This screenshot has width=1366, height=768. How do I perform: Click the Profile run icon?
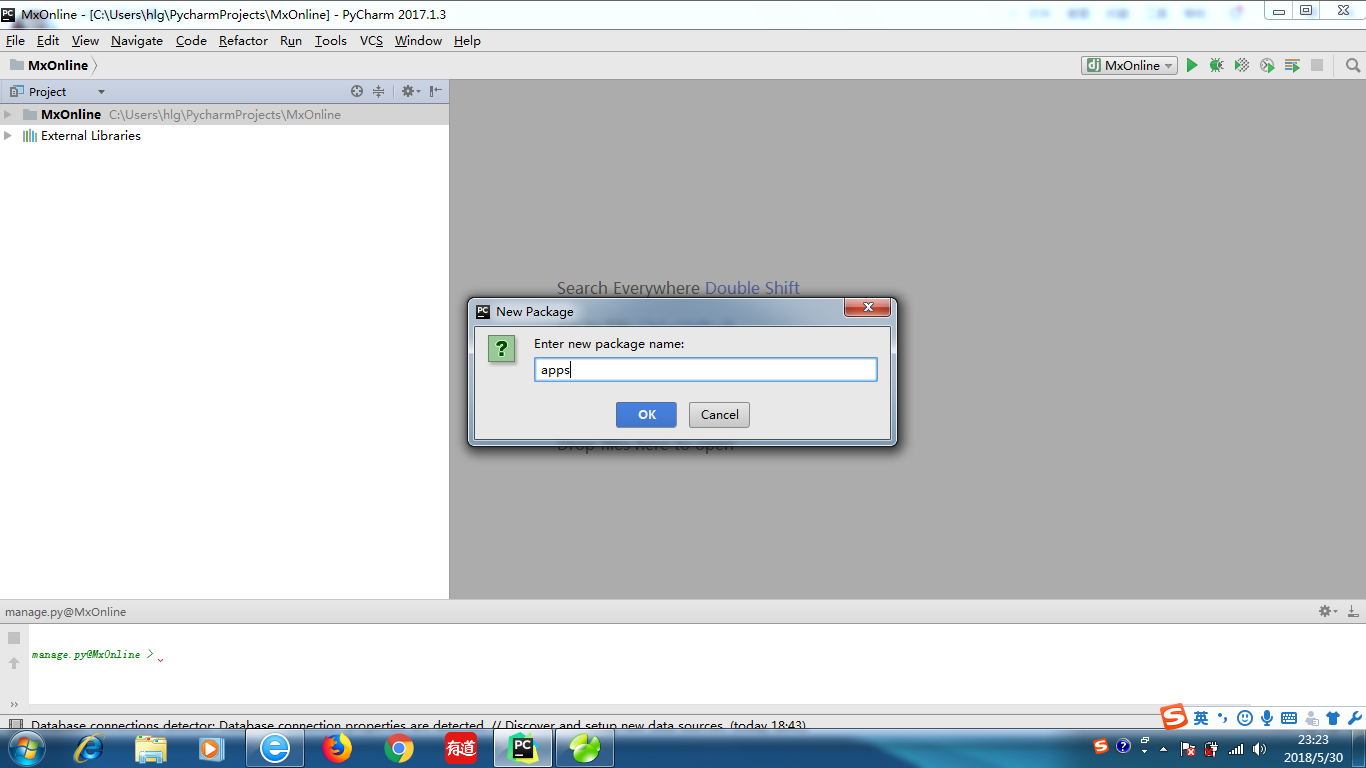tap(1267, 65)
